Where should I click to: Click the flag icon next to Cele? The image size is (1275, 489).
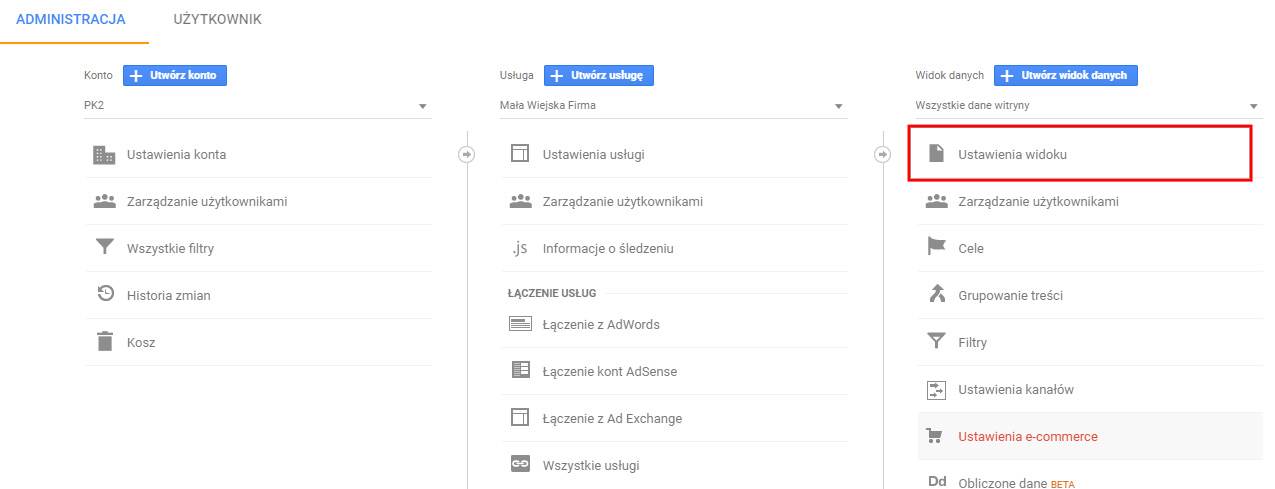[x=936, y=248]
